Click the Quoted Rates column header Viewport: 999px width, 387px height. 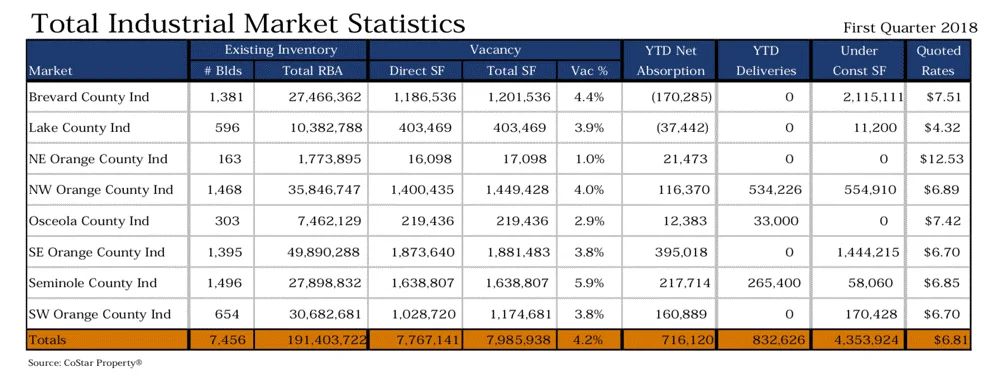pos(938,61)
